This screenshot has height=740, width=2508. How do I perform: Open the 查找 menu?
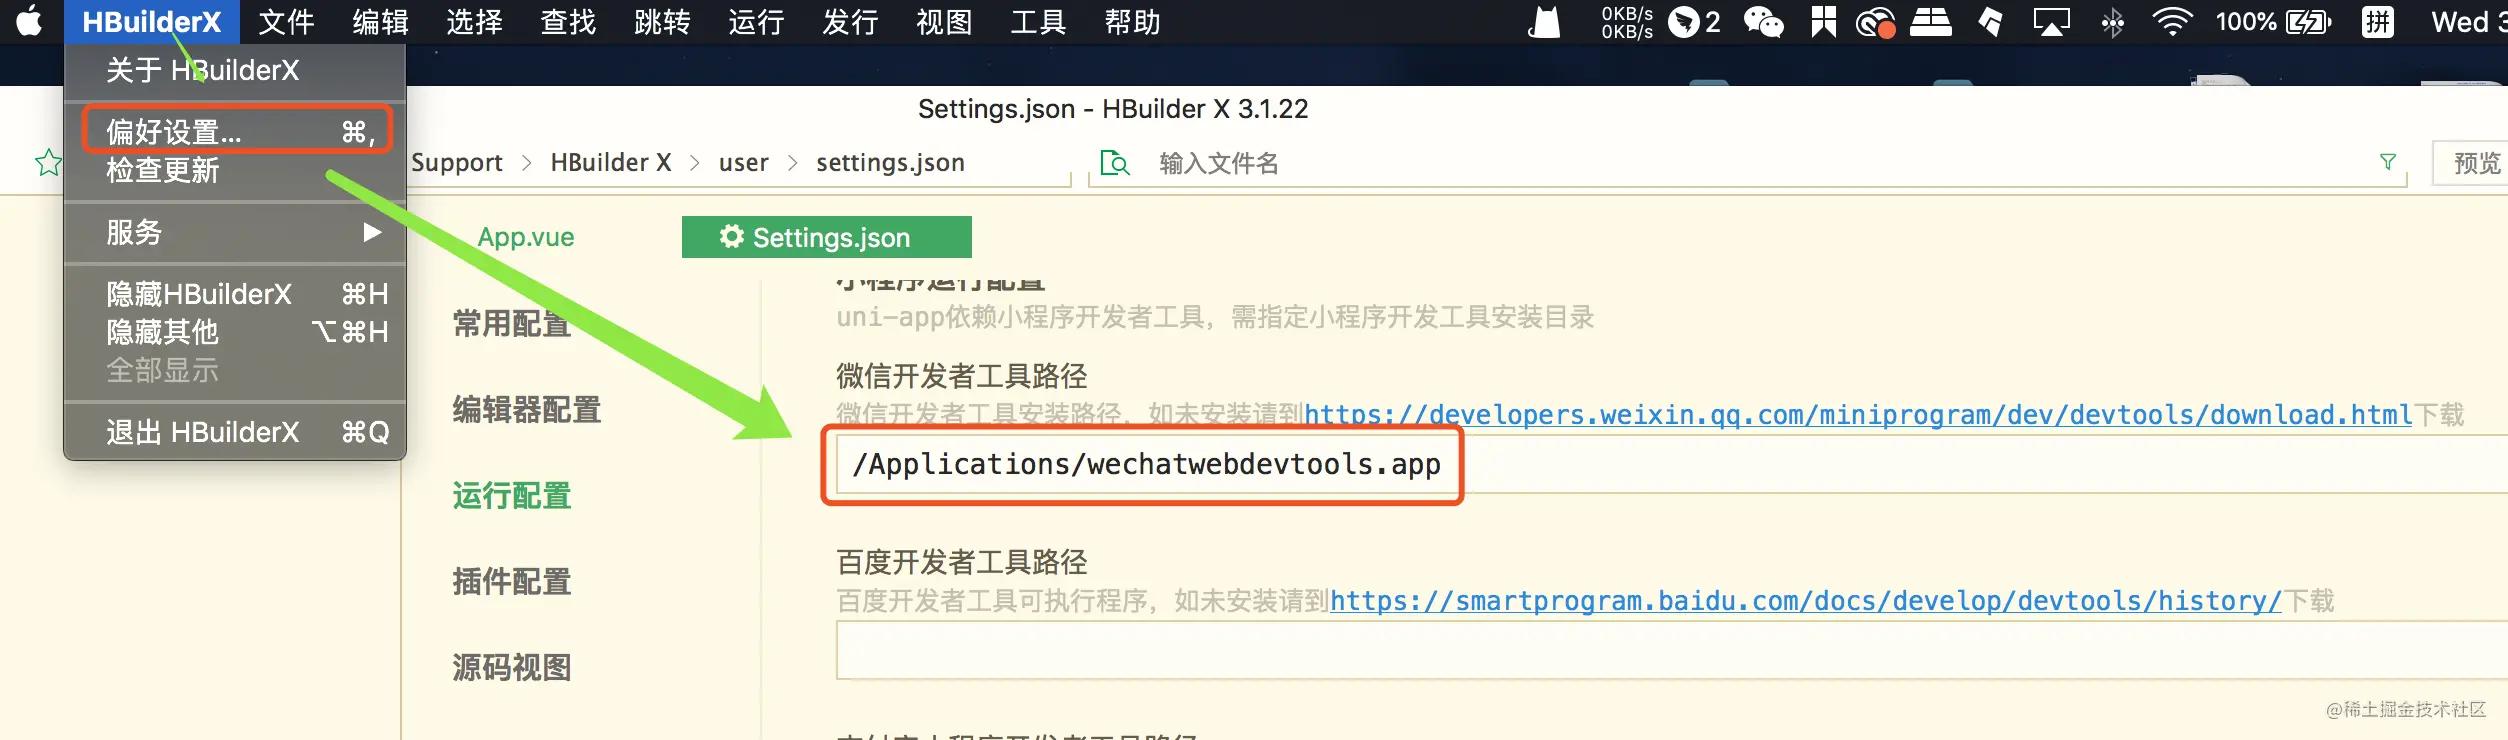point(568,22)
